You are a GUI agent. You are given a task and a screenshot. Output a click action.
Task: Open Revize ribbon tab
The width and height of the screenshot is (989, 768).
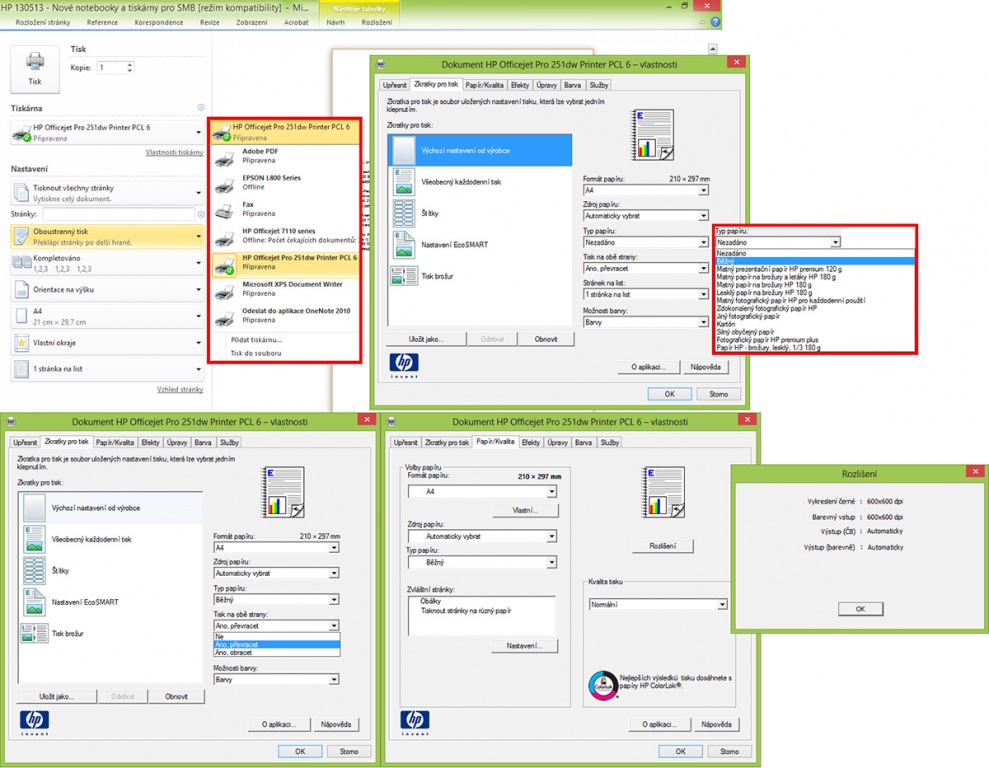[209, 22]
